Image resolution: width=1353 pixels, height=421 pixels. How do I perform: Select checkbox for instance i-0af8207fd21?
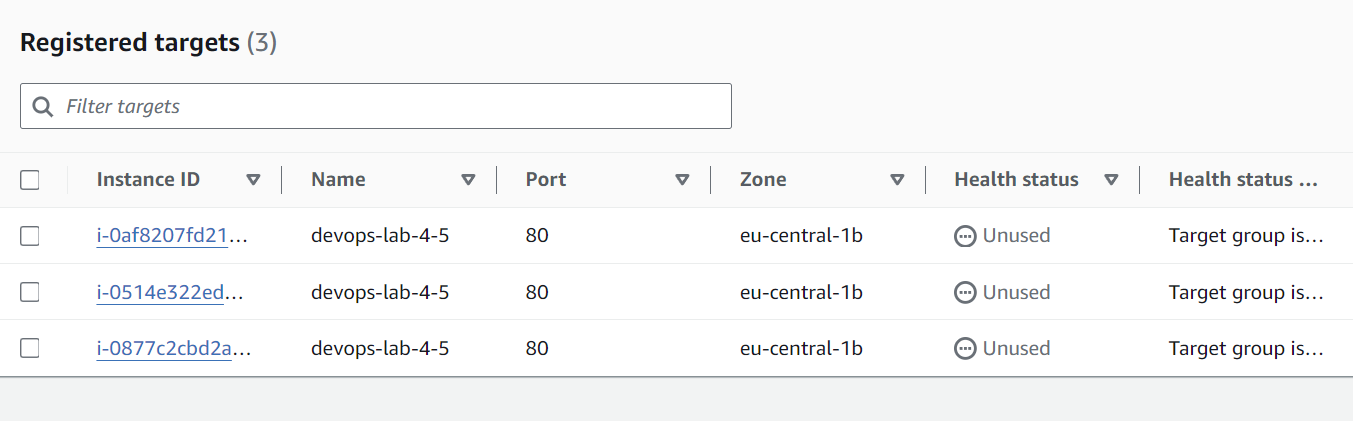30,236
